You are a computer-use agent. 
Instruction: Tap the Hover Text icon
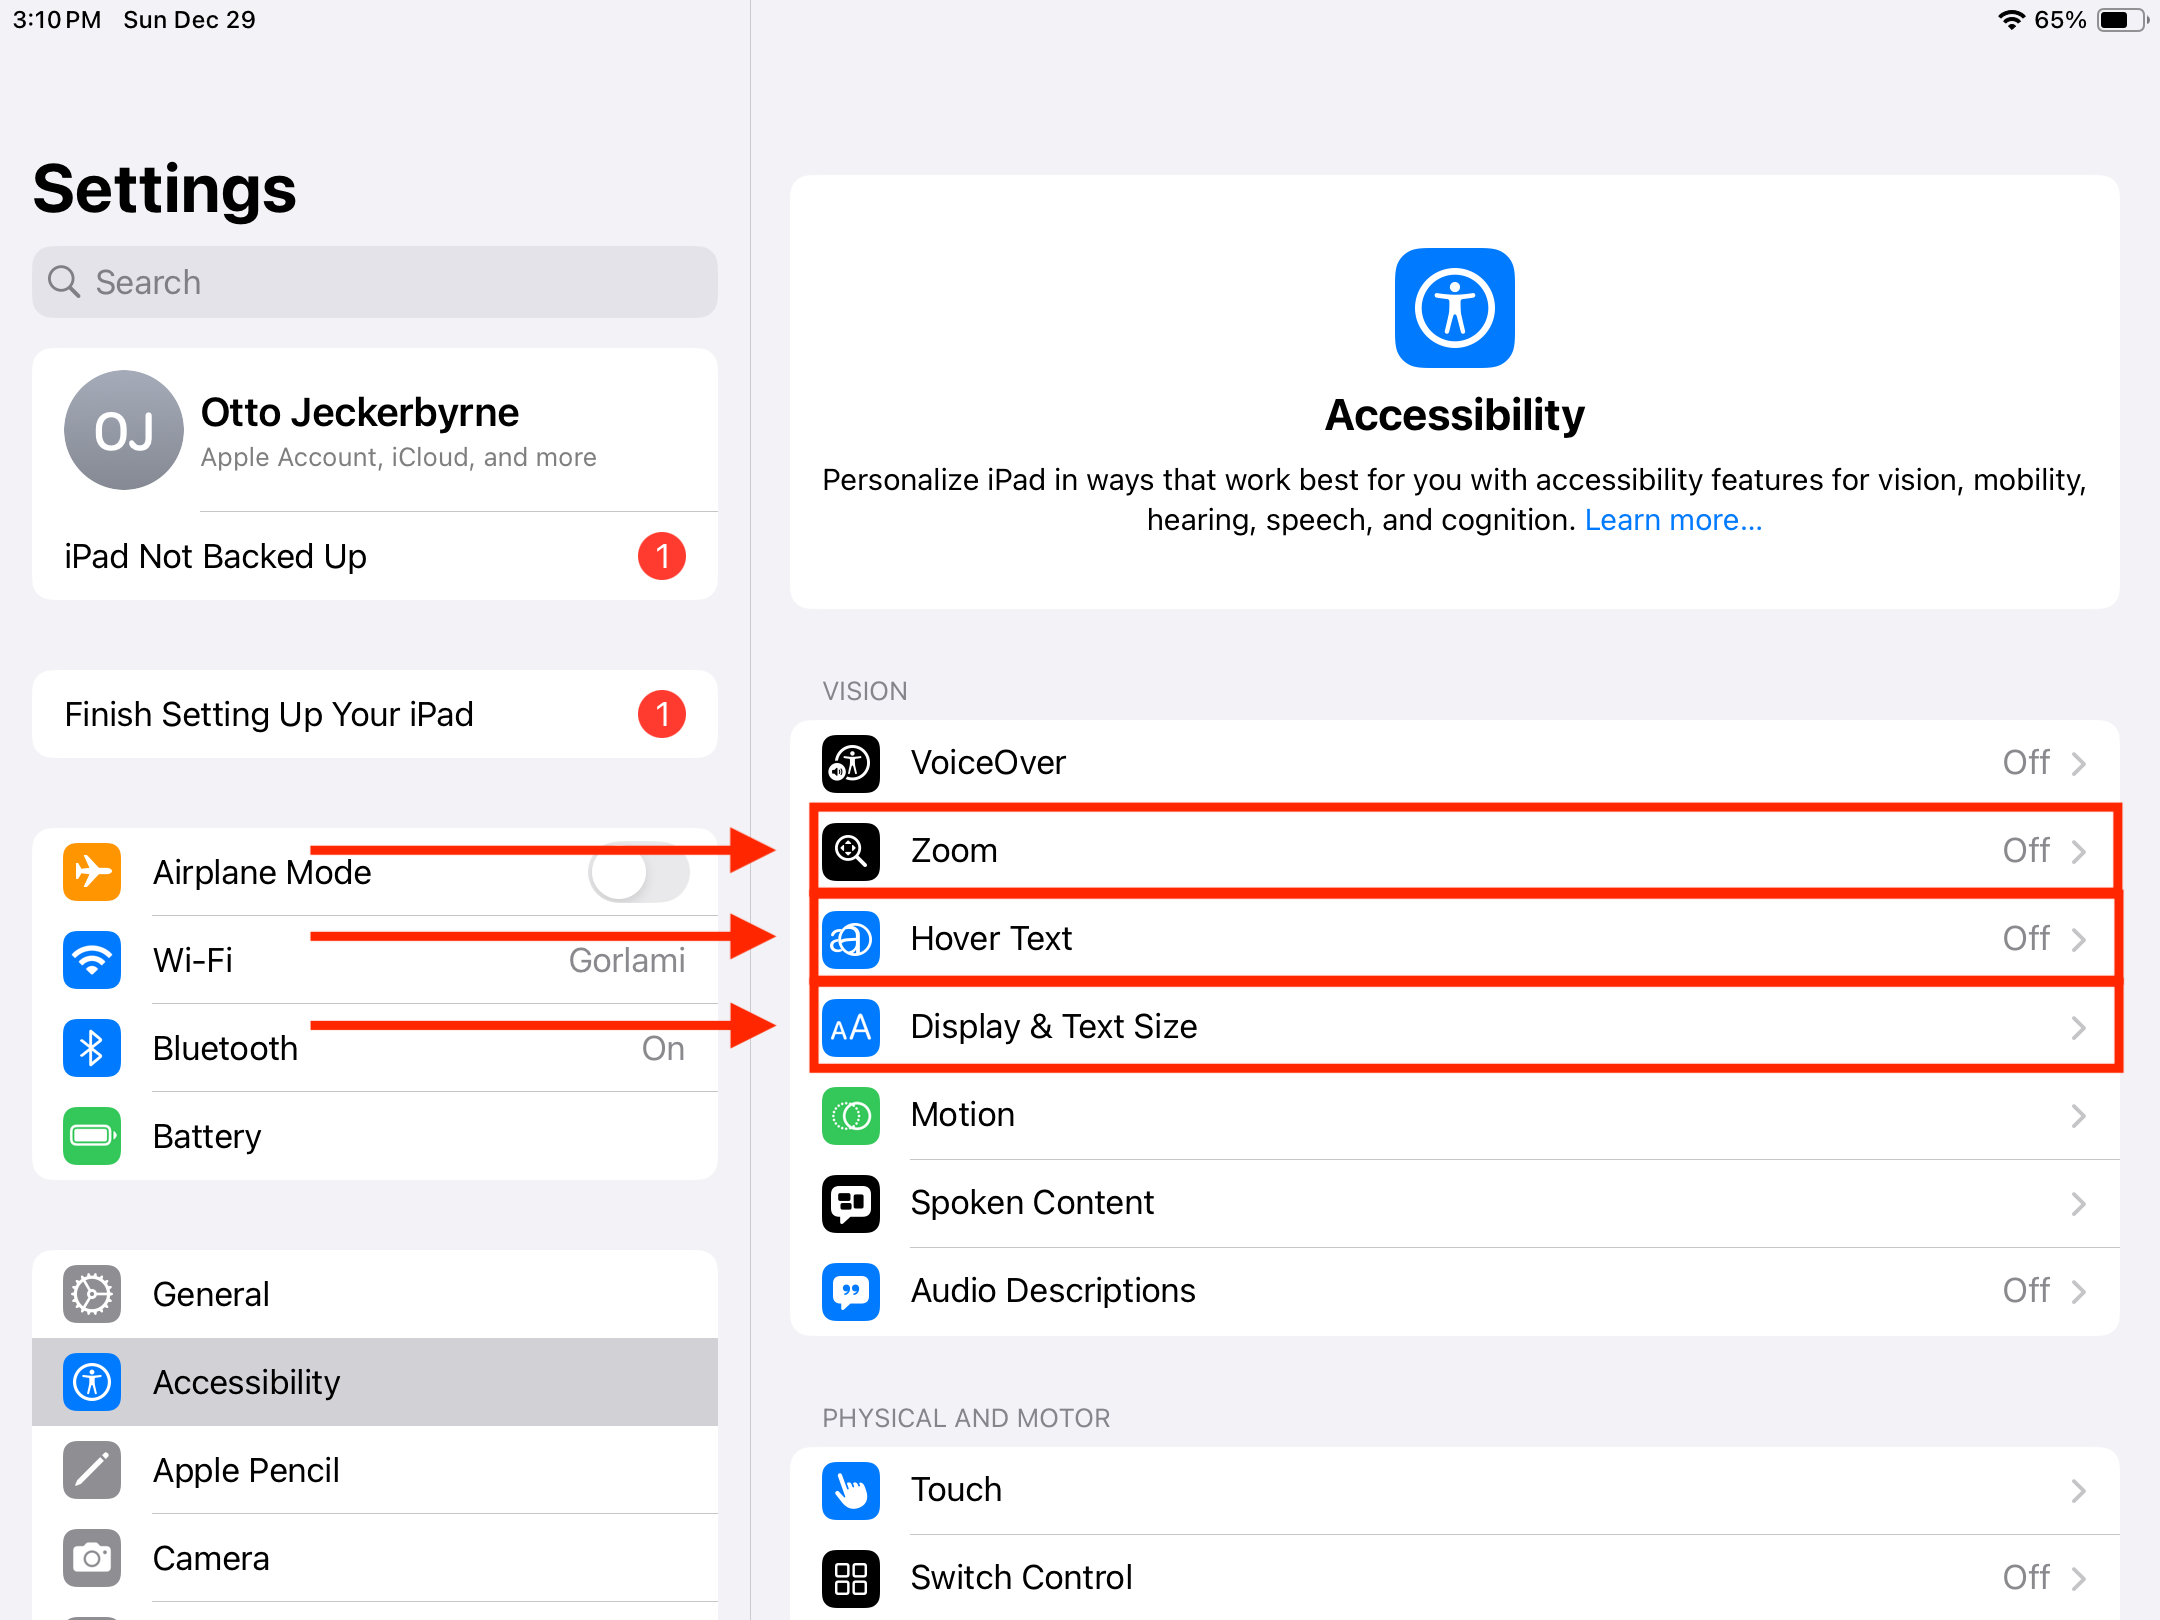click(x=851, y=939)
